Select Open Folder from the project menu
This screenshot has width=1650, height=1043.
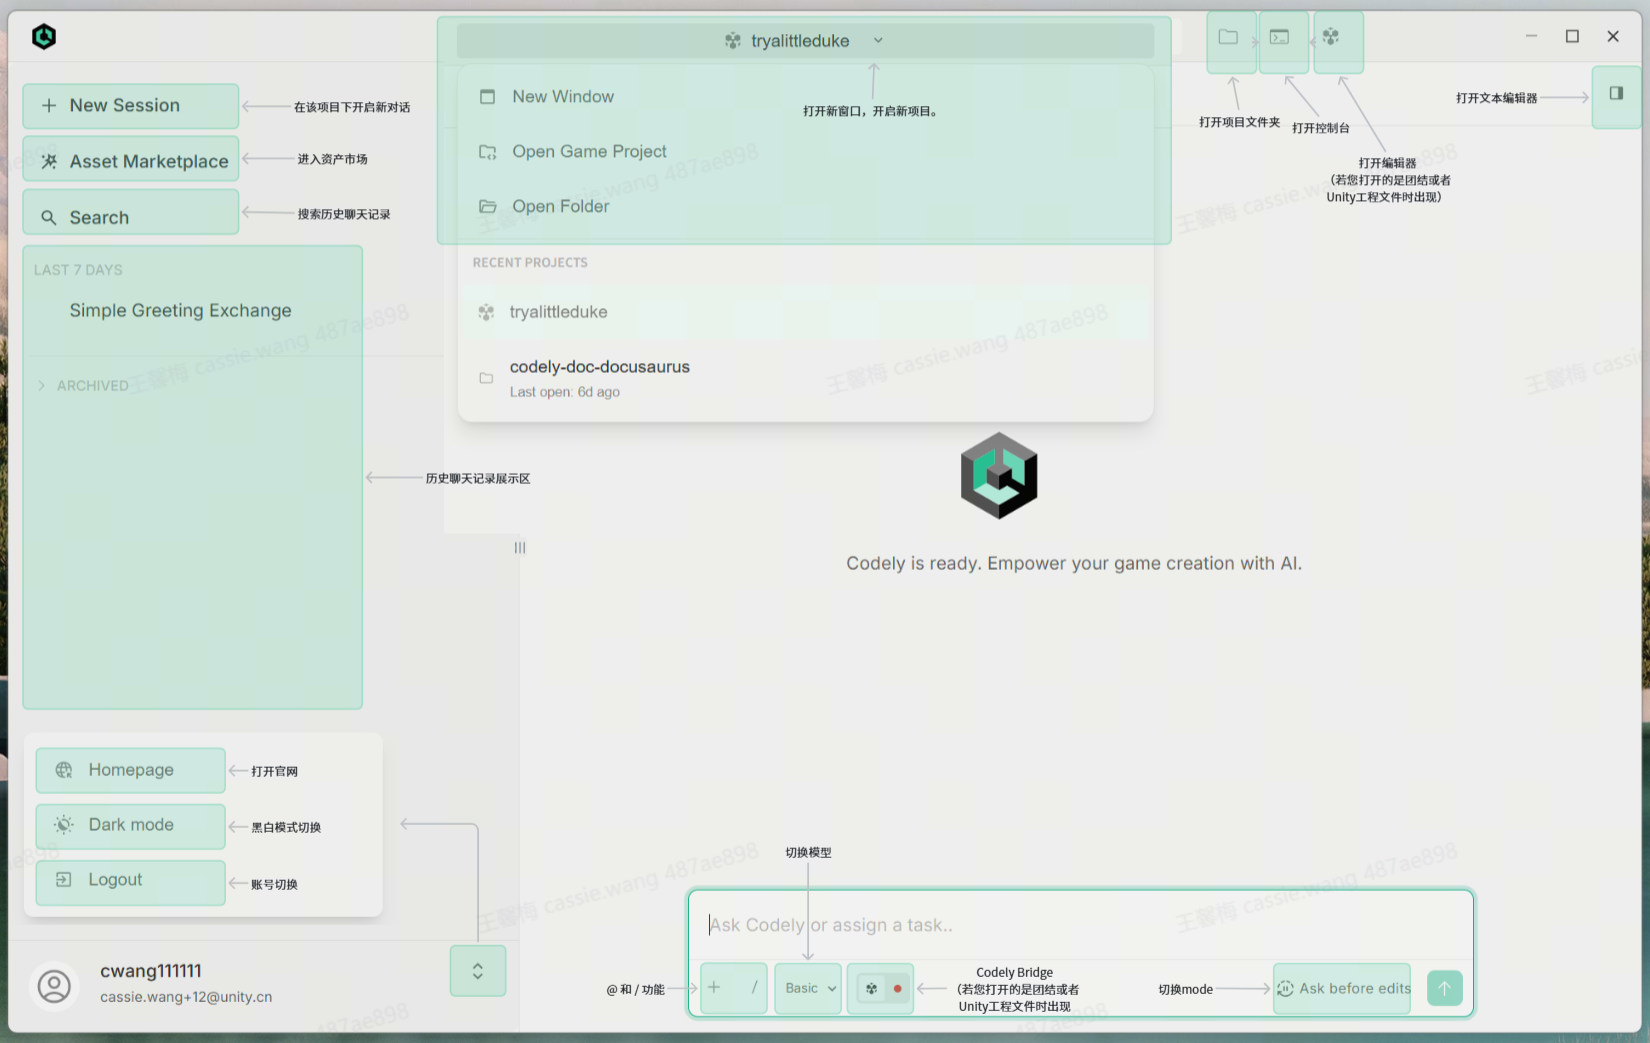pyautogui.click(x=805, y=206)
